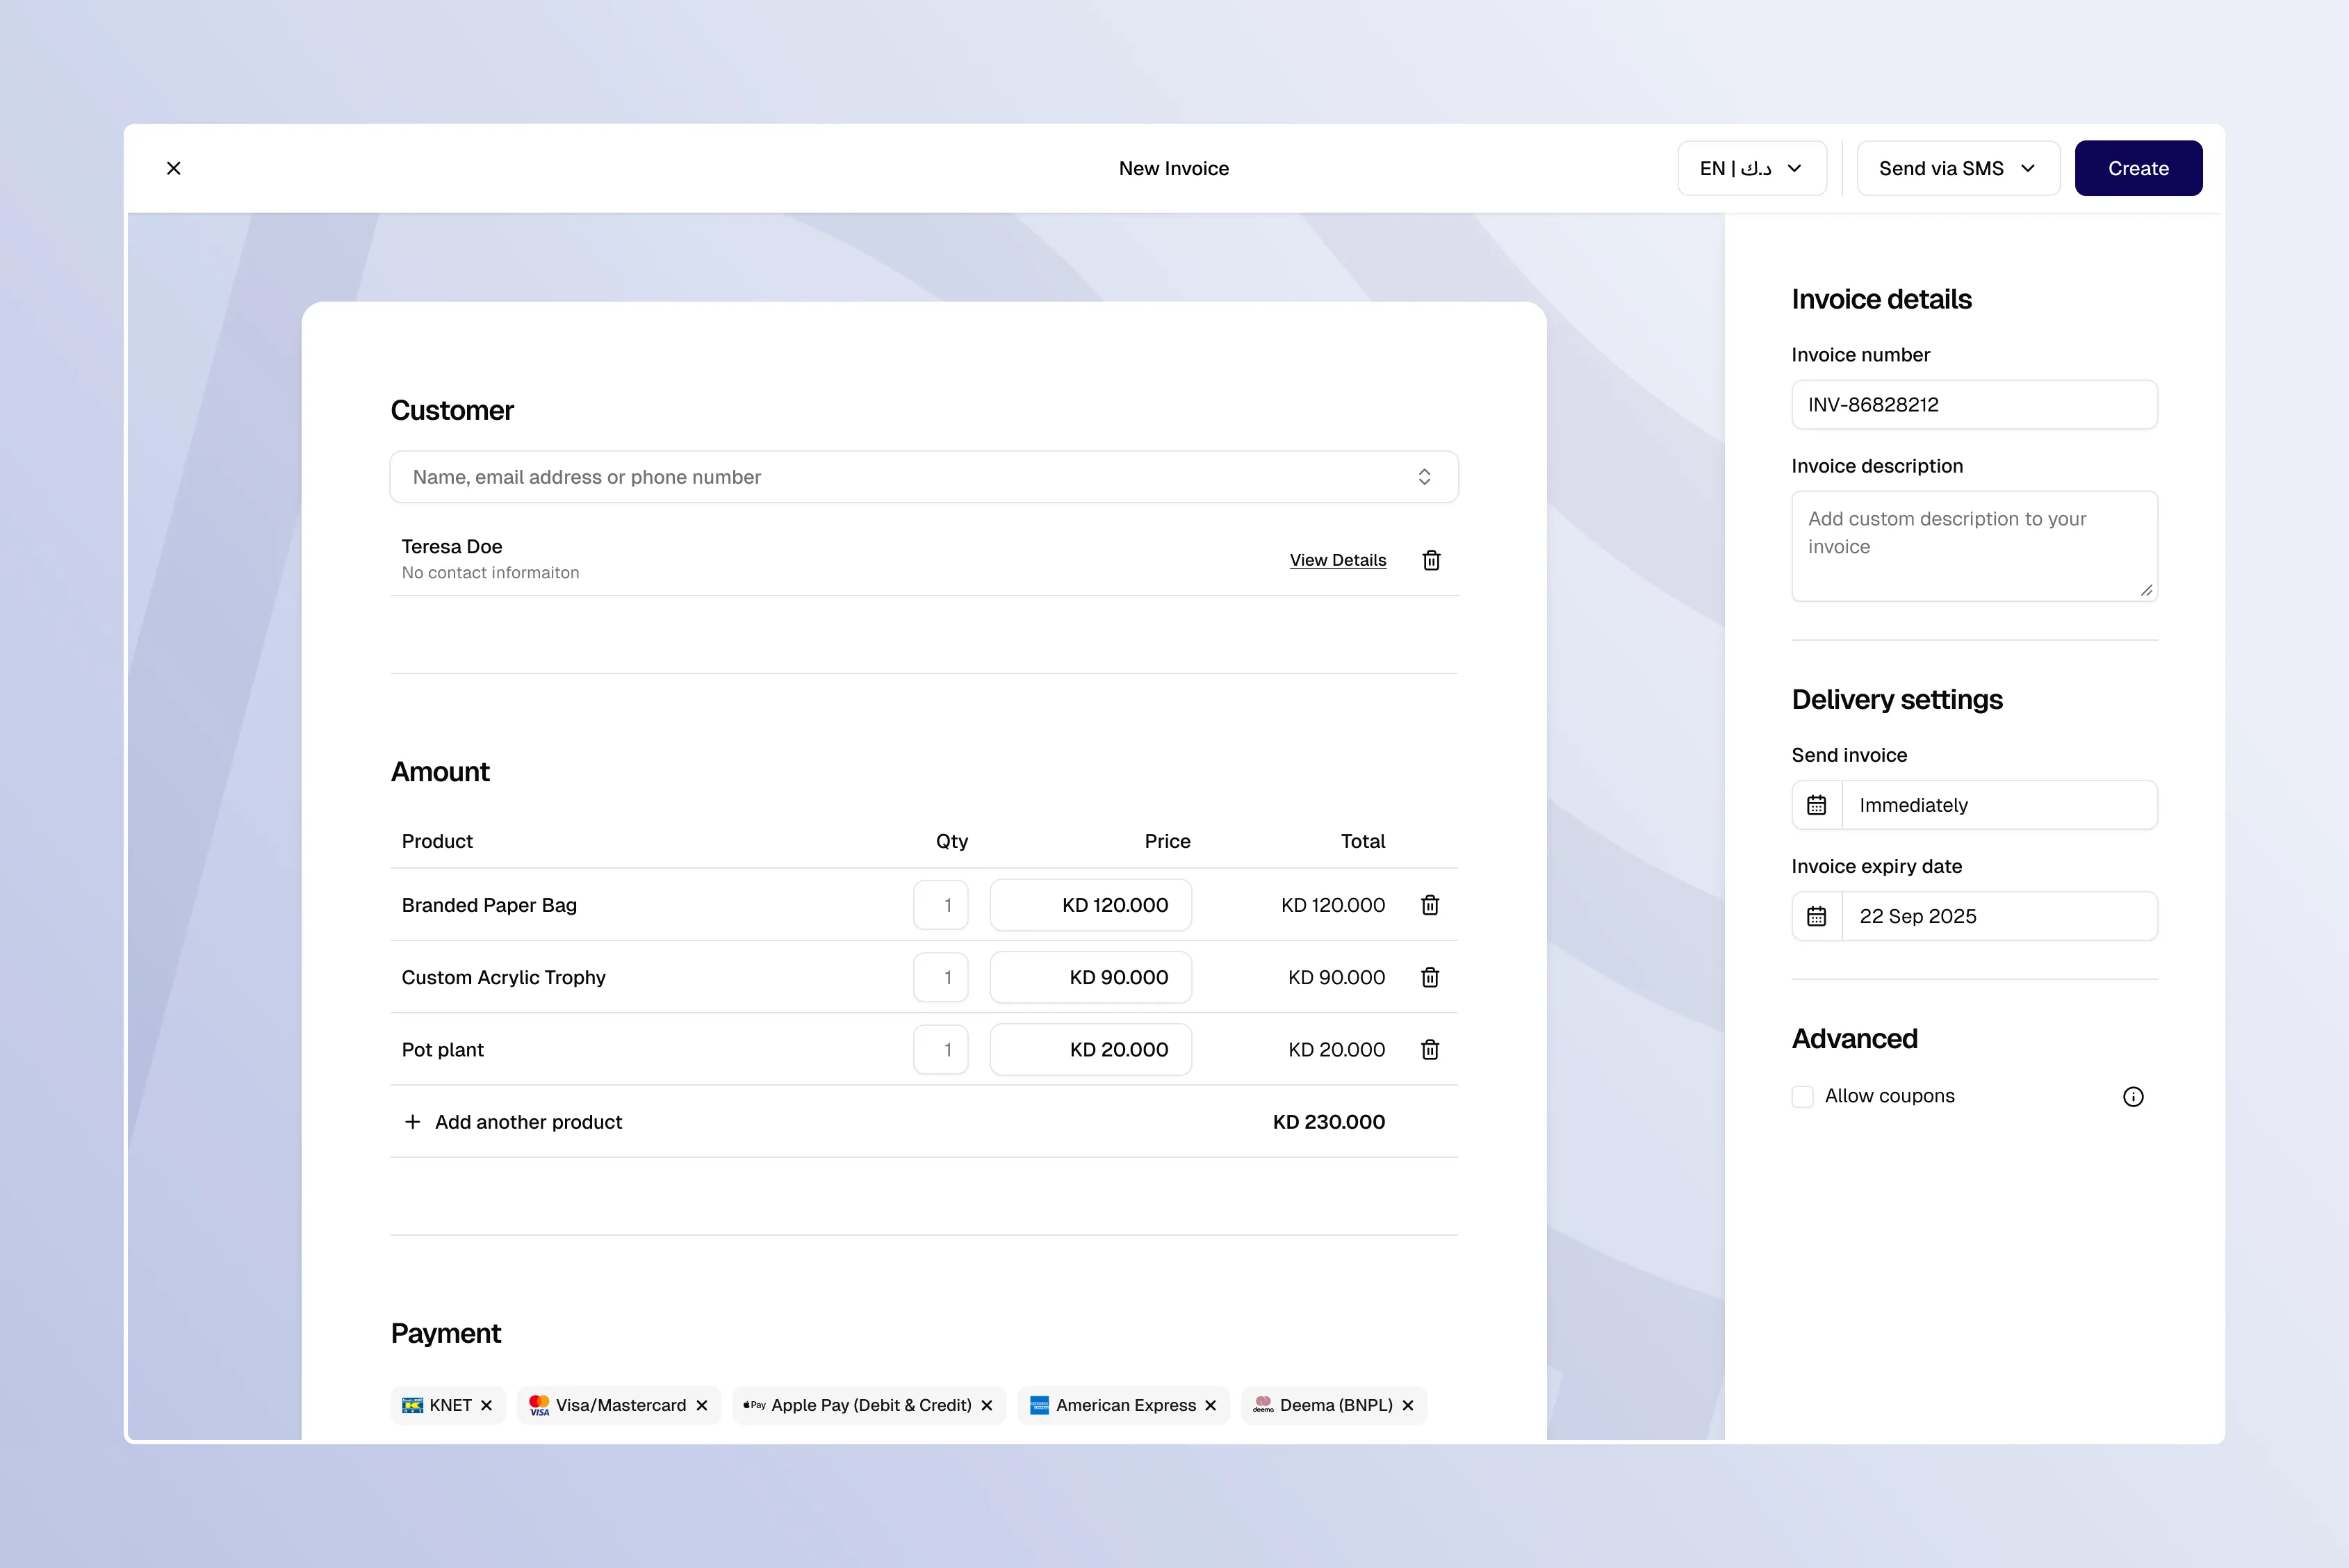The width and height of the screenshot is (2349, 1568).
Task: Click the Product column header
Action: 437,841
